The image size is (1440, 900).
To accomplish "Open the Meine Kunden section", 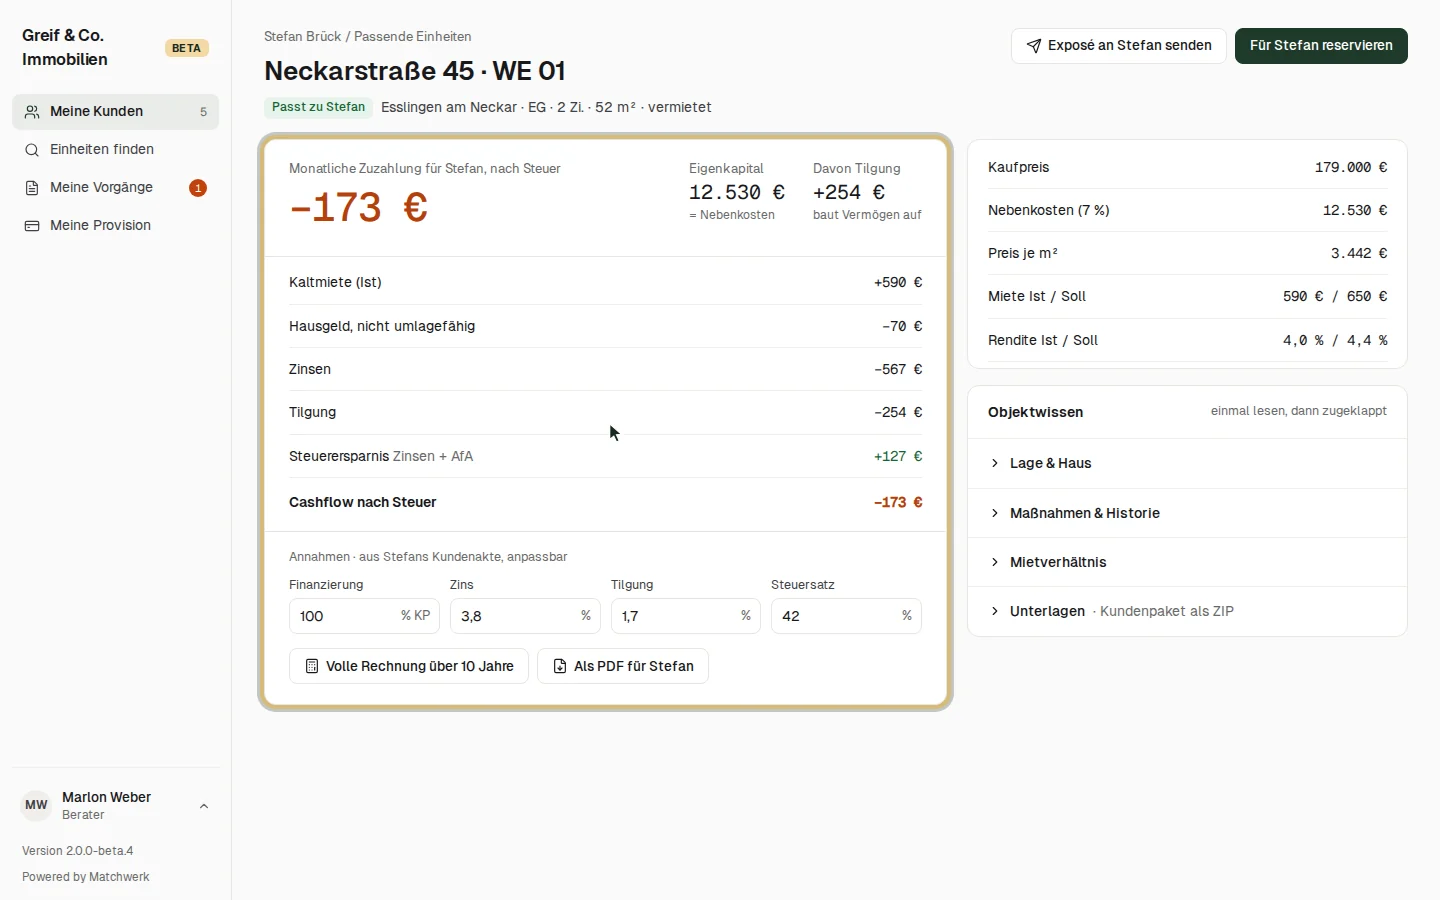I will (115, 112).
